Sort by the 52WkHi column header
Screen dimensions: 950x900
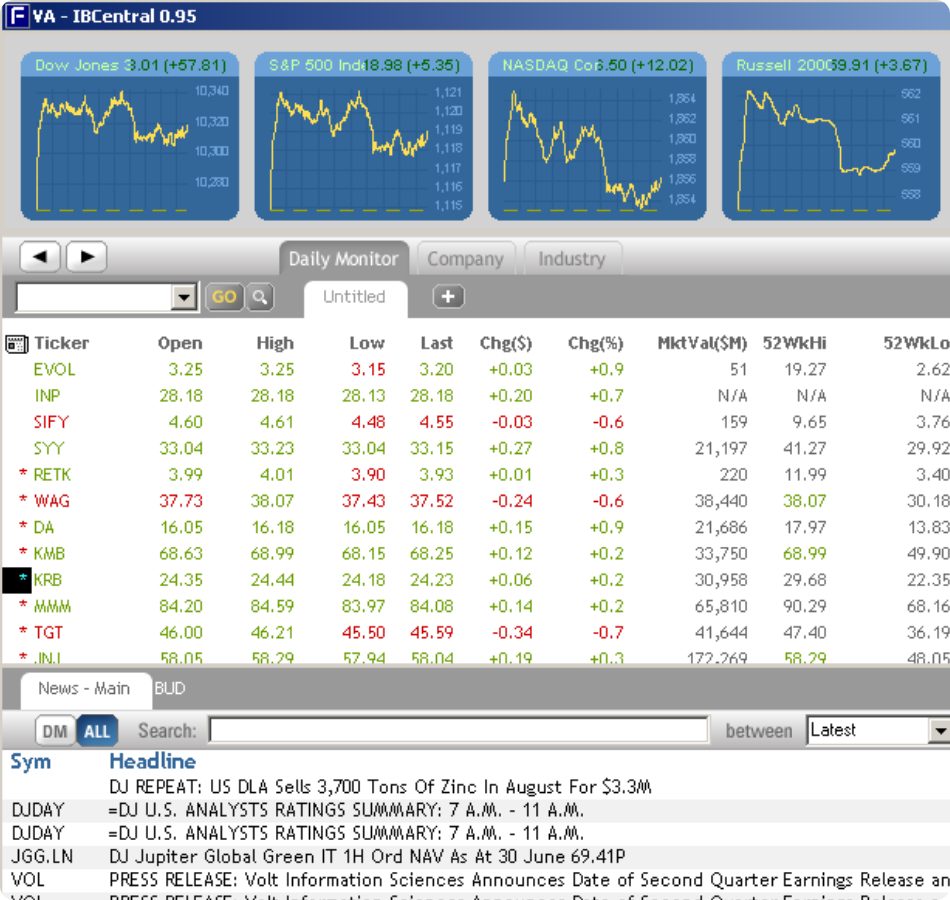click(x=794, y=344)
